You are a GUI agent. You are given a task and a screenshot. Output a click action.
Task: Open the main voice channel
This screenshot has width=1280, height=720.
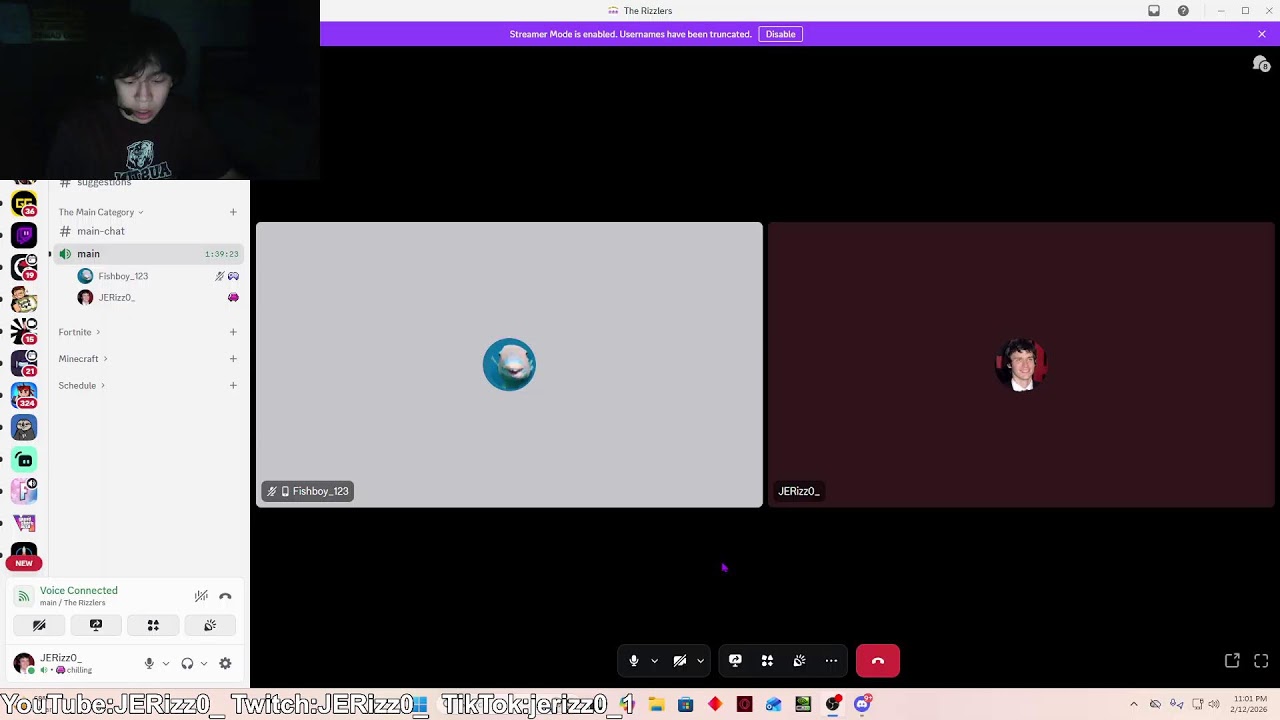148,254
